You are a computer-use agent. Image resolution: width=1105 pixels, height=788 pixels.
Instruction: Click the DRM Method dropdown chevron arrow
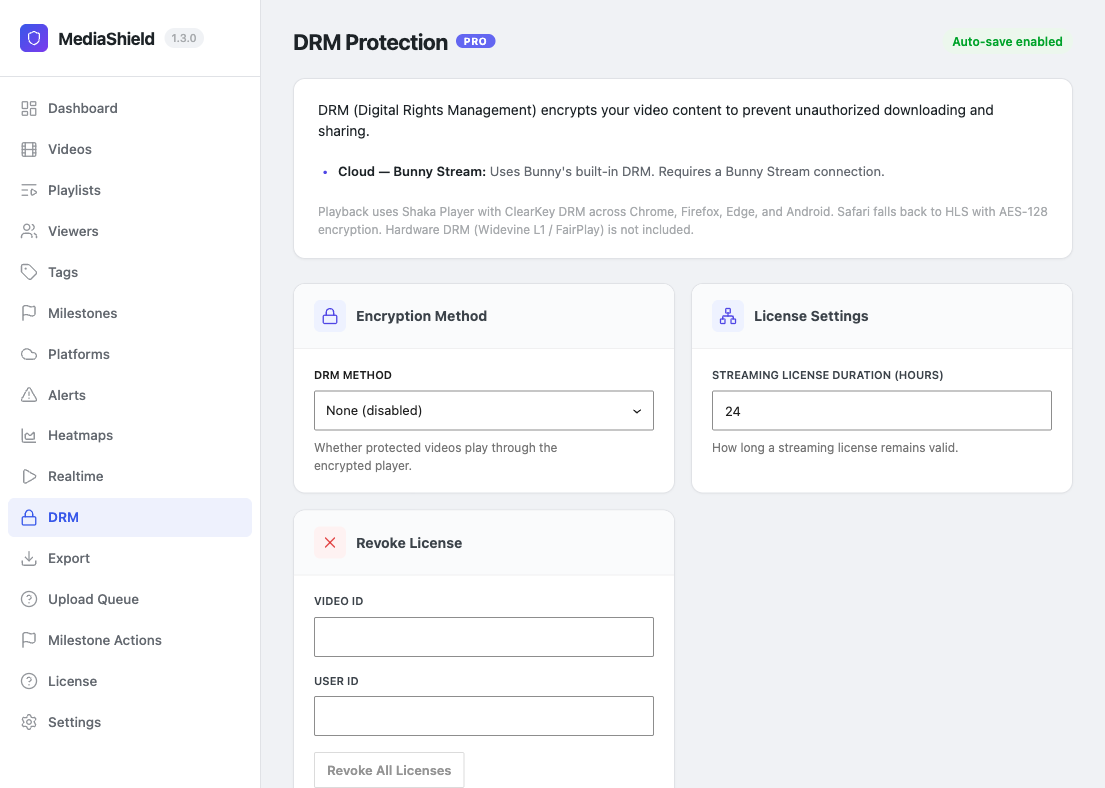pos(636,411)
